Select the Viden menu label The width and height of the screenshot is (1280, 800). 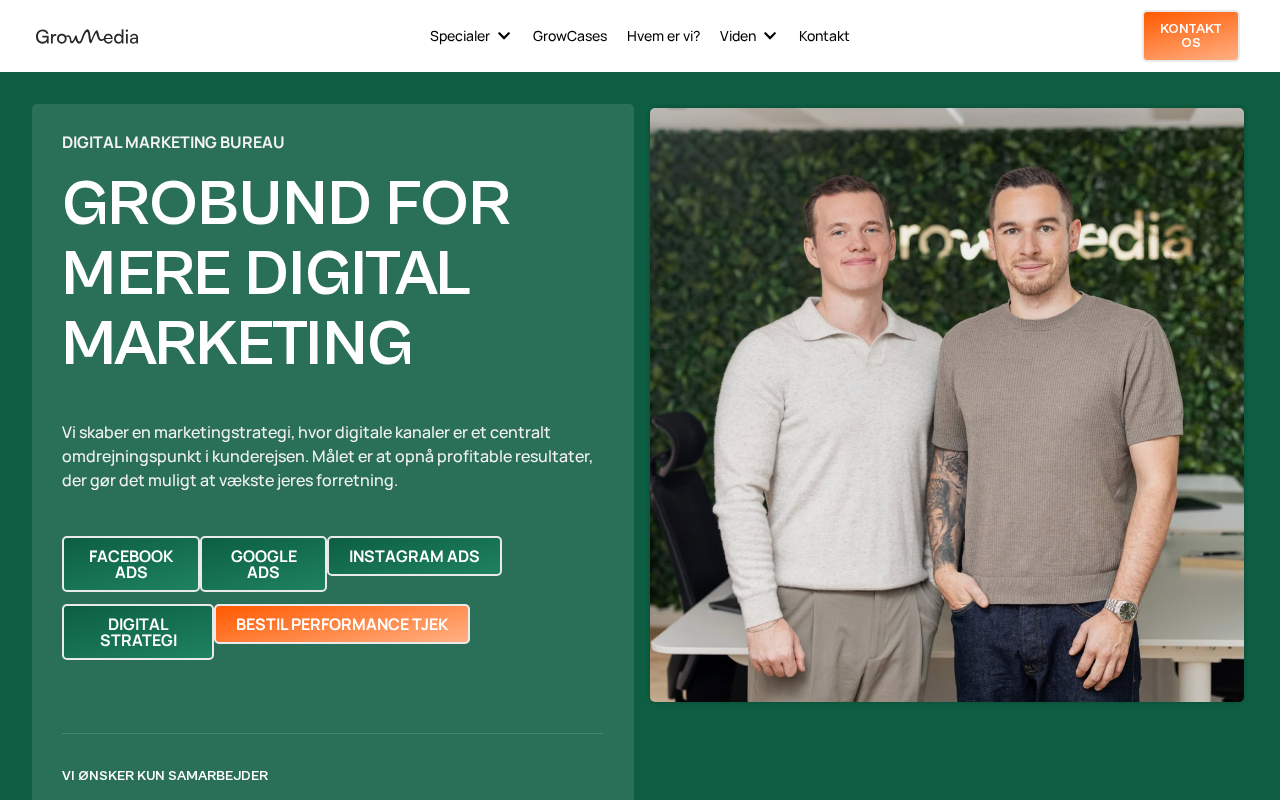click(x=738, y=36)
